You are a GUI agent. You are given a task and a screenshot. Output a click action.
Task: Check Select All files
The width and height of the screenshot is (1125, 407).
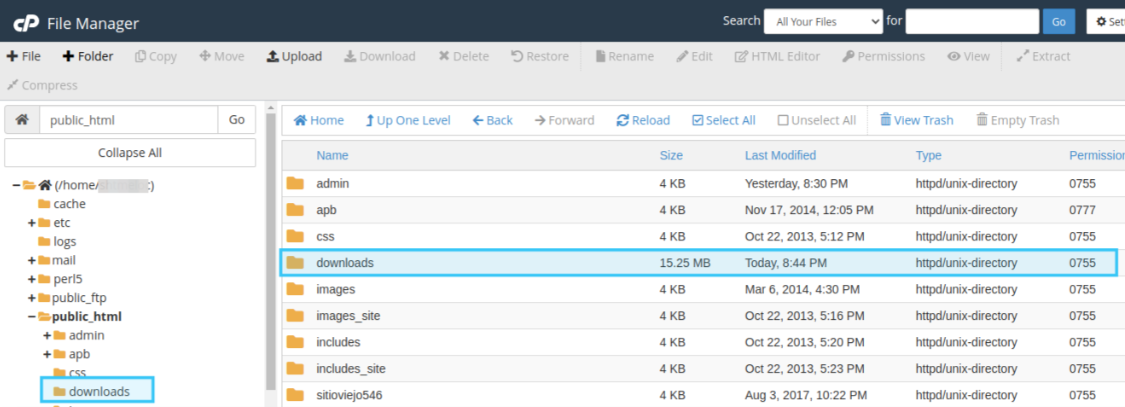(723, 120)
